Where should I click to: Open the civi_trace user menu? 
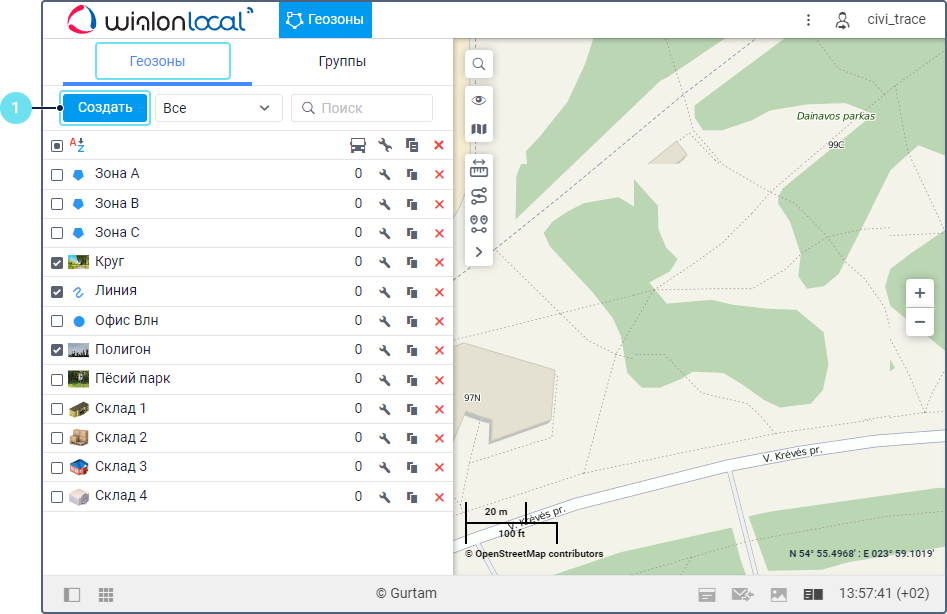pyautogui.click(x=896, y=19)
